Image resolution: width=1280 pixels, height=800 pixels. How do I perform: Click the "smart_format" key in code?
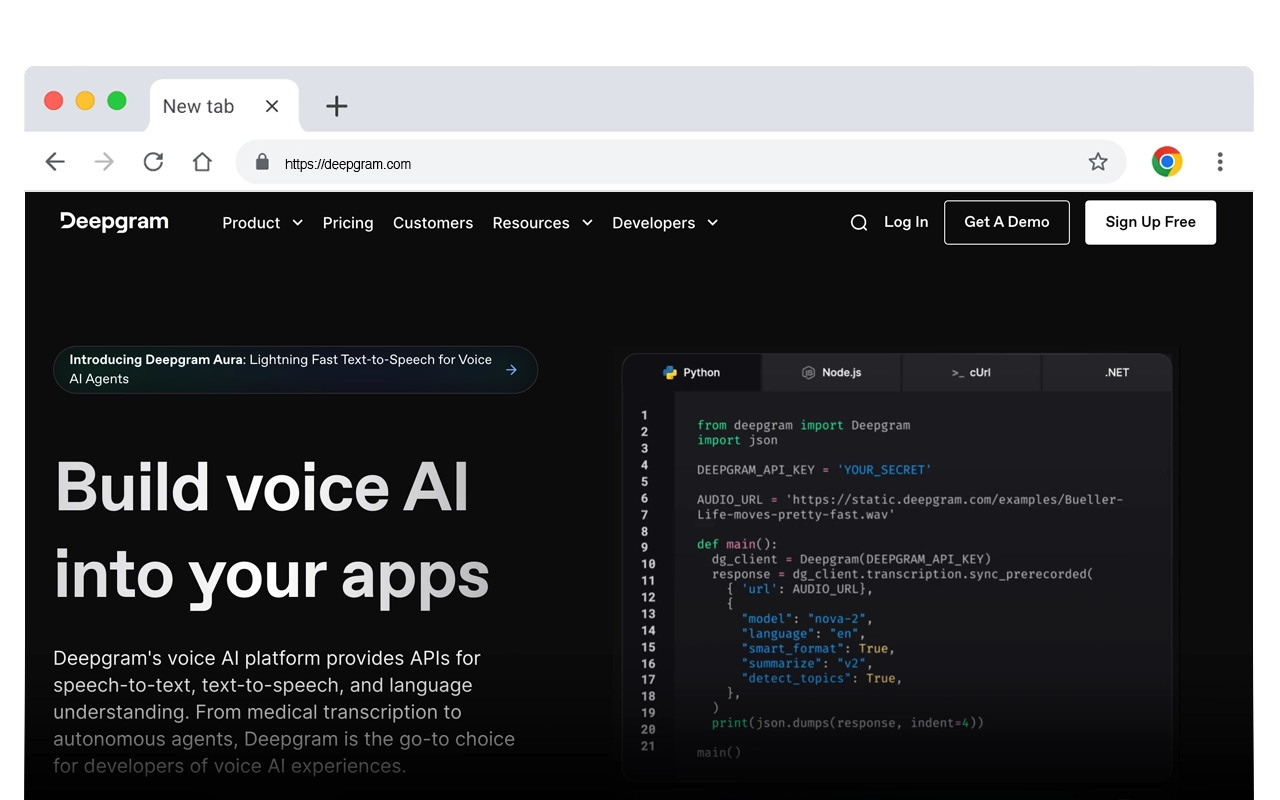pos(792,648)
